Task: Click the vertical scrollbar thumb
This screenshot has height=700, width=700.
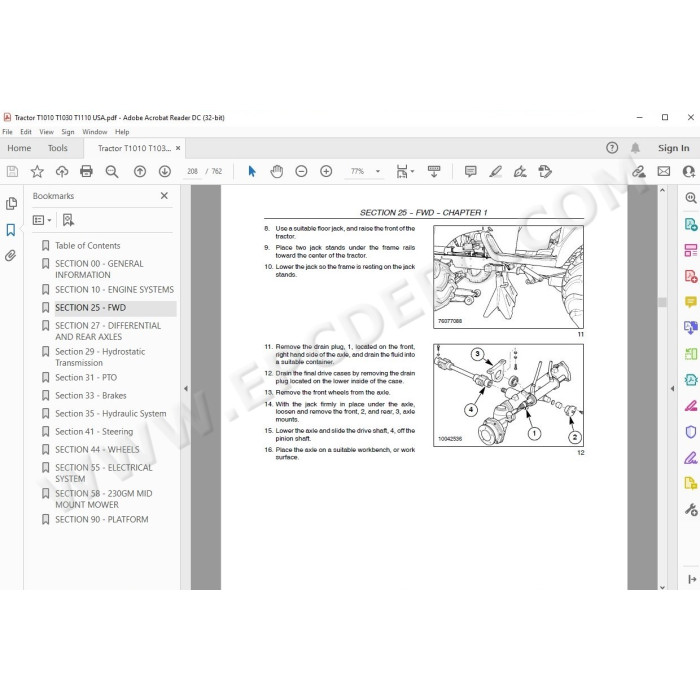Action: 662,302
